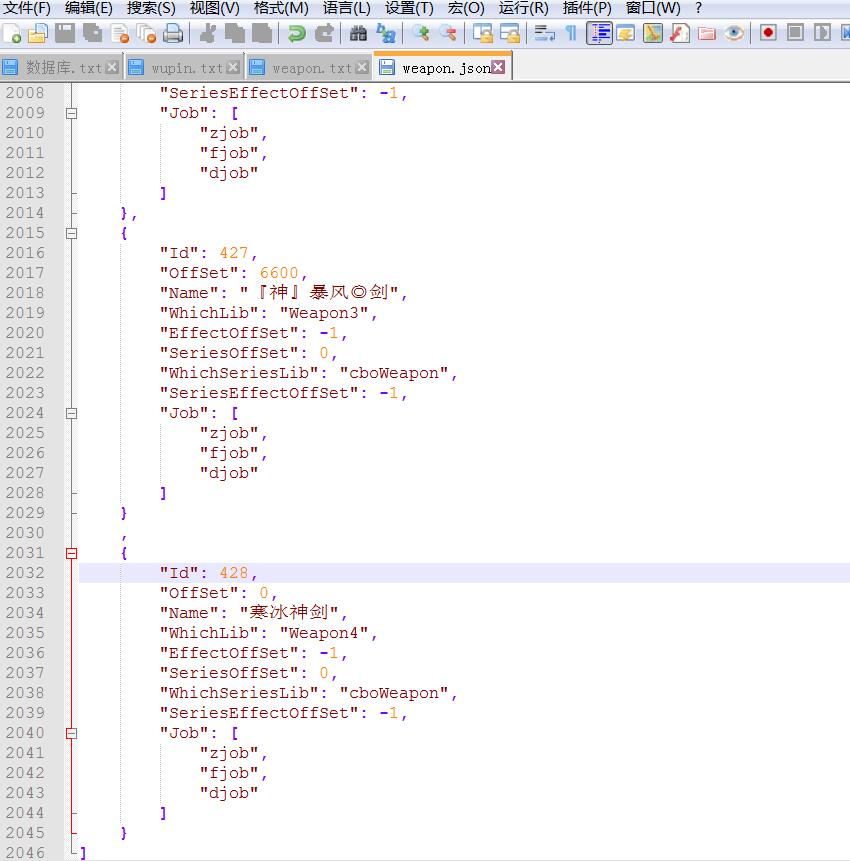Print the document using the printer icon

tap(173, 33)
